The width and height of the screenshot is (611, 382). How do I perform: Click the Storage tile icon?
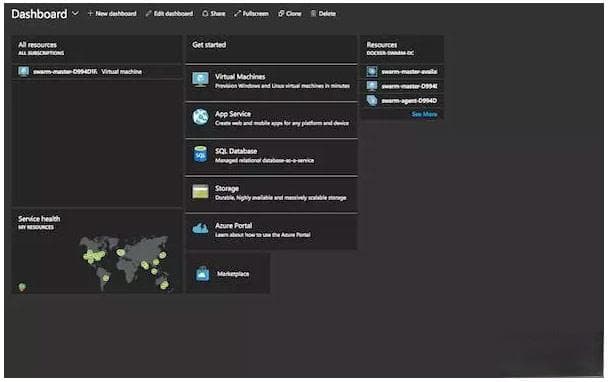[x=200, y=191]
